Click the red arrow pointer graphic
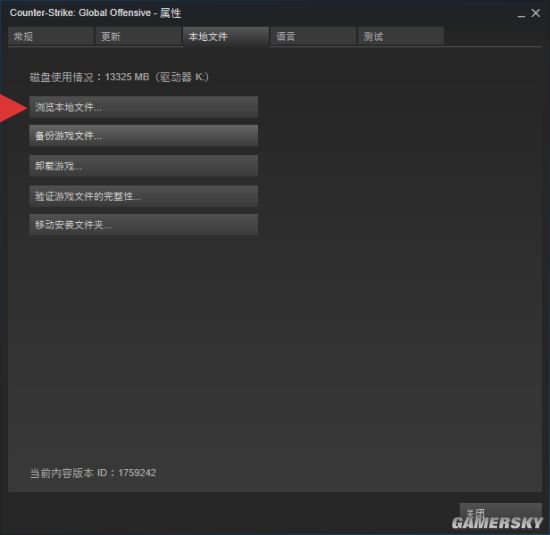The image size is (550, 535). point(12,108)
